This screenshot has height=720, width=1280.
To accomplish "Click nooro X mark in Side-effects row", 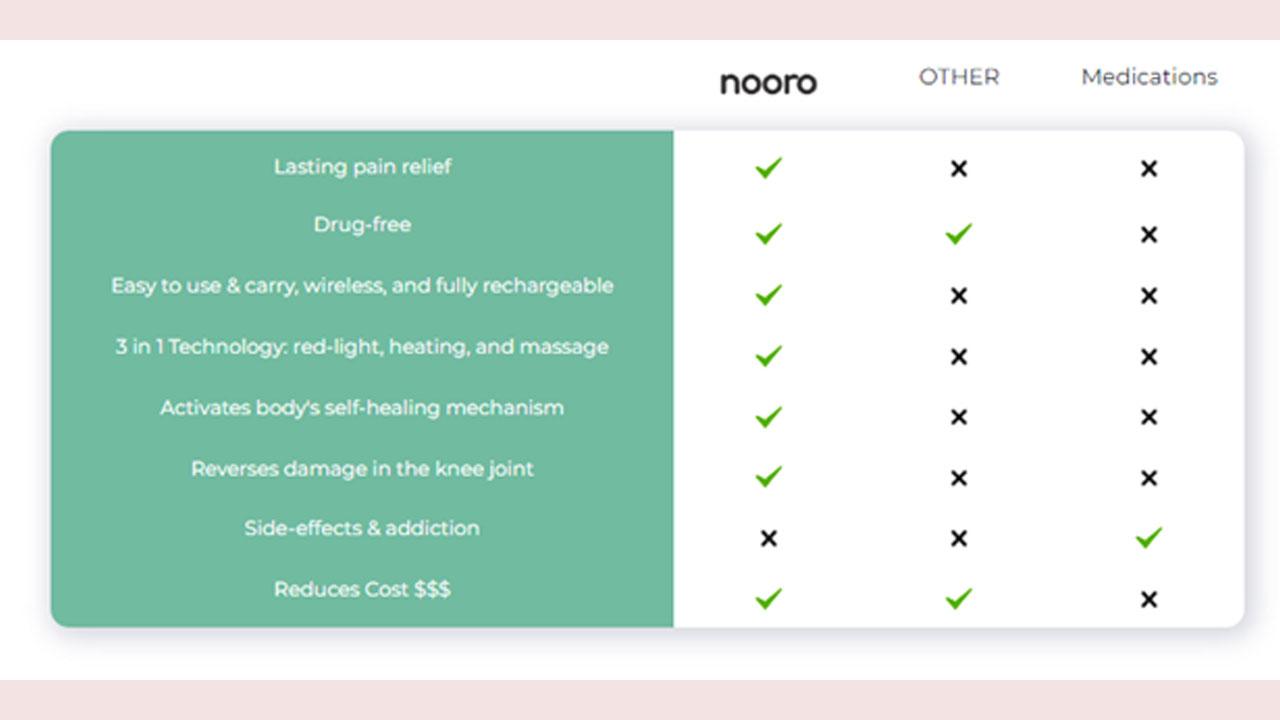I will (768, 539).
